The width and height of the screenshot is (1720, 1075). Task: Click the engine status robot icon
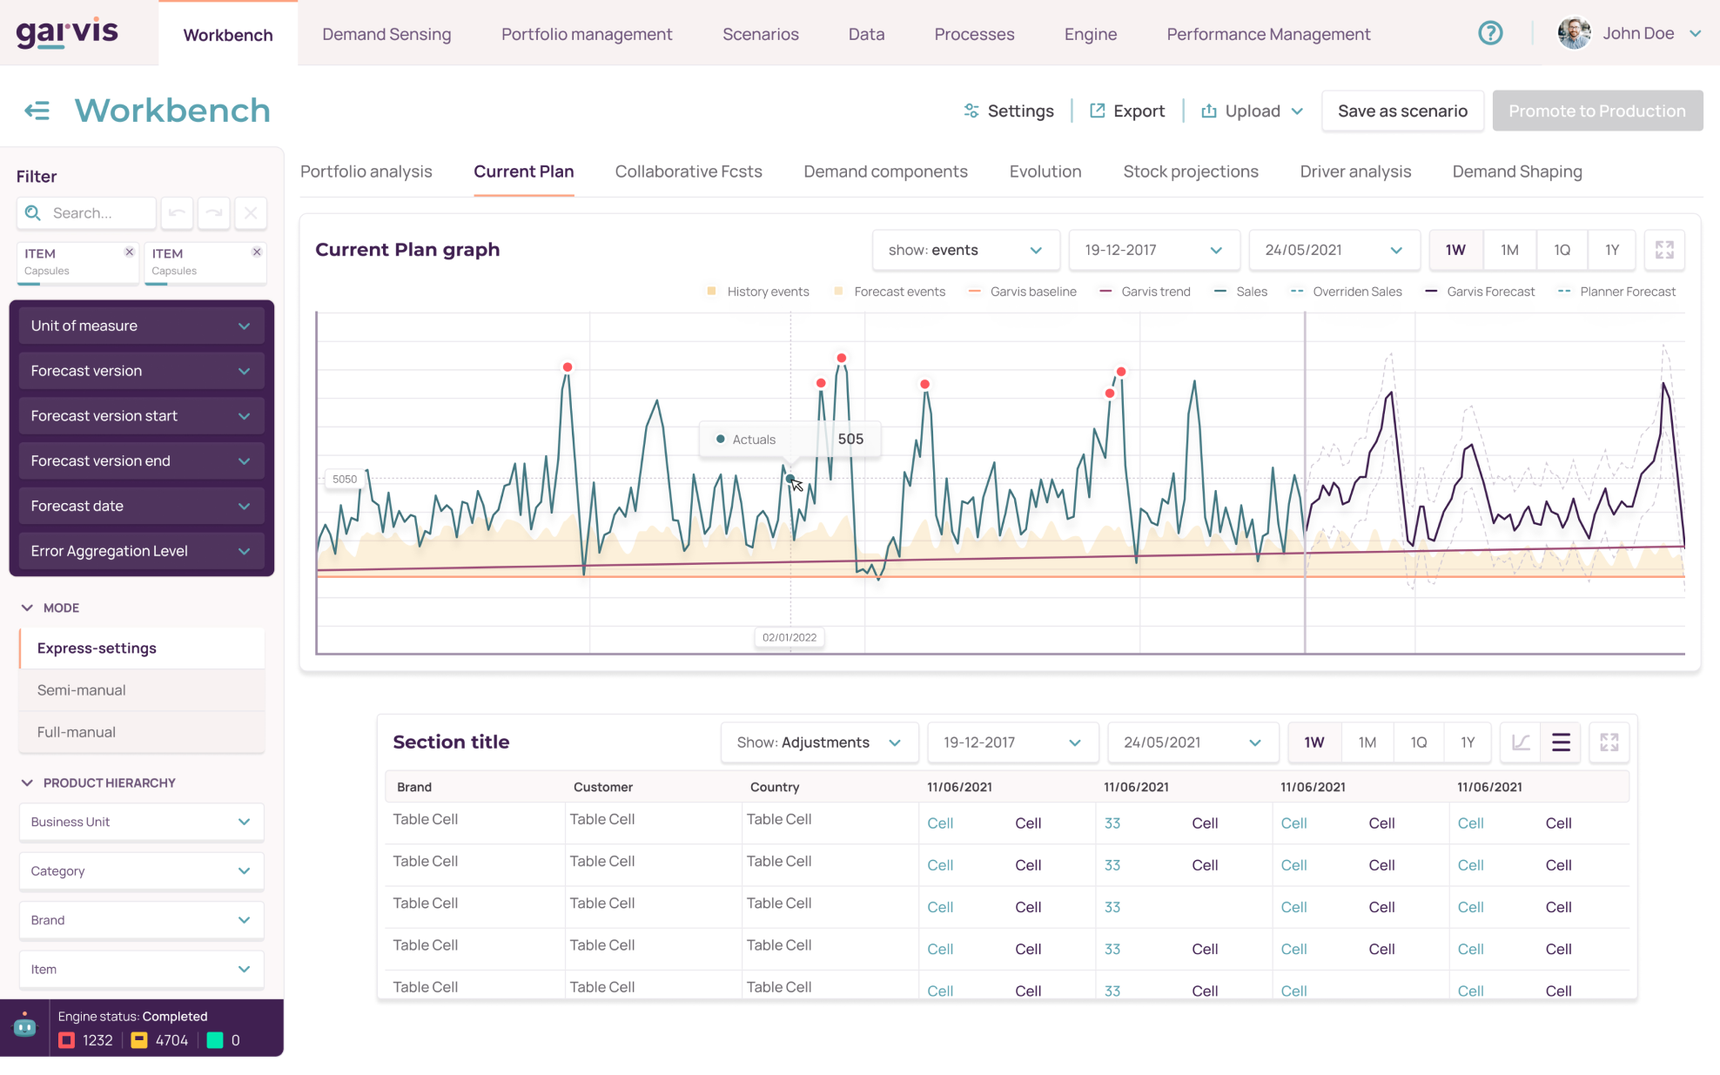(25, 1027)
